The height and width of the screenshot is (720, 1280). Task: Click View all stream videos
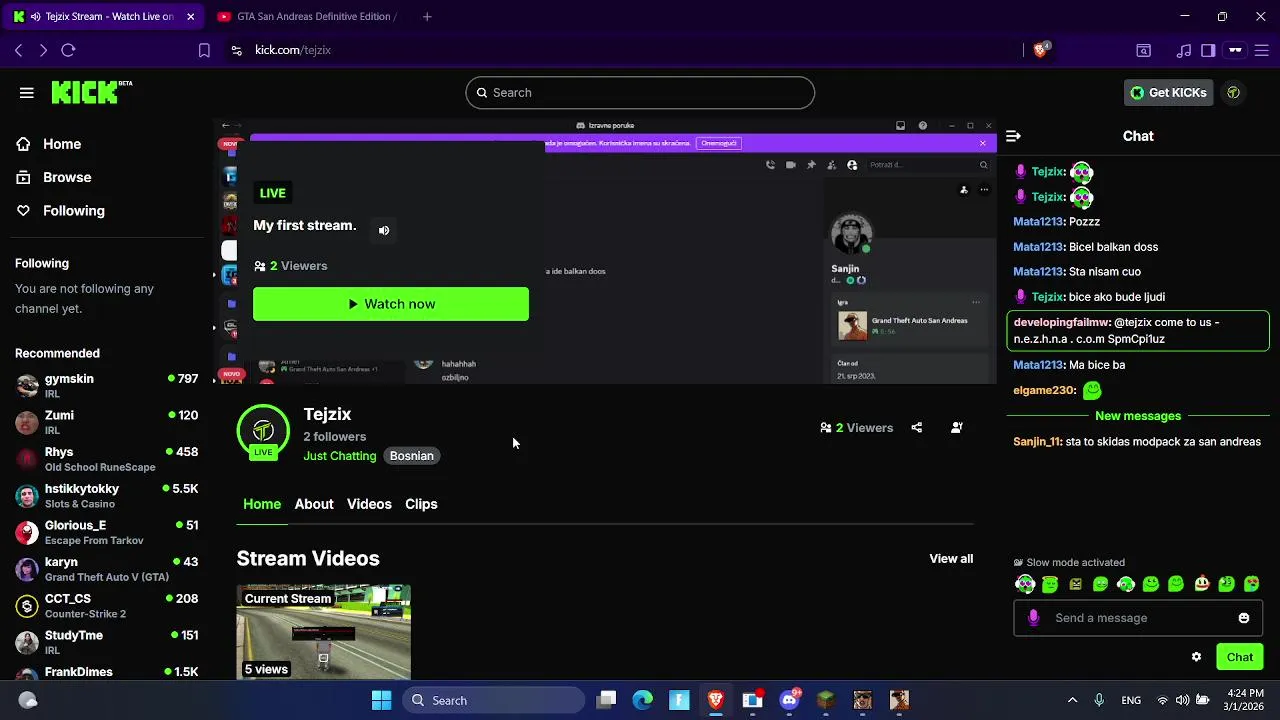951,559
